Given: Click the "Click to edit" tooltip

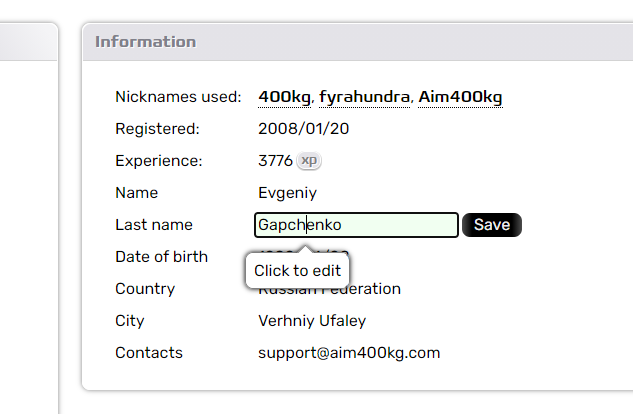Looking at the screenshot, I should pos(298,270).
